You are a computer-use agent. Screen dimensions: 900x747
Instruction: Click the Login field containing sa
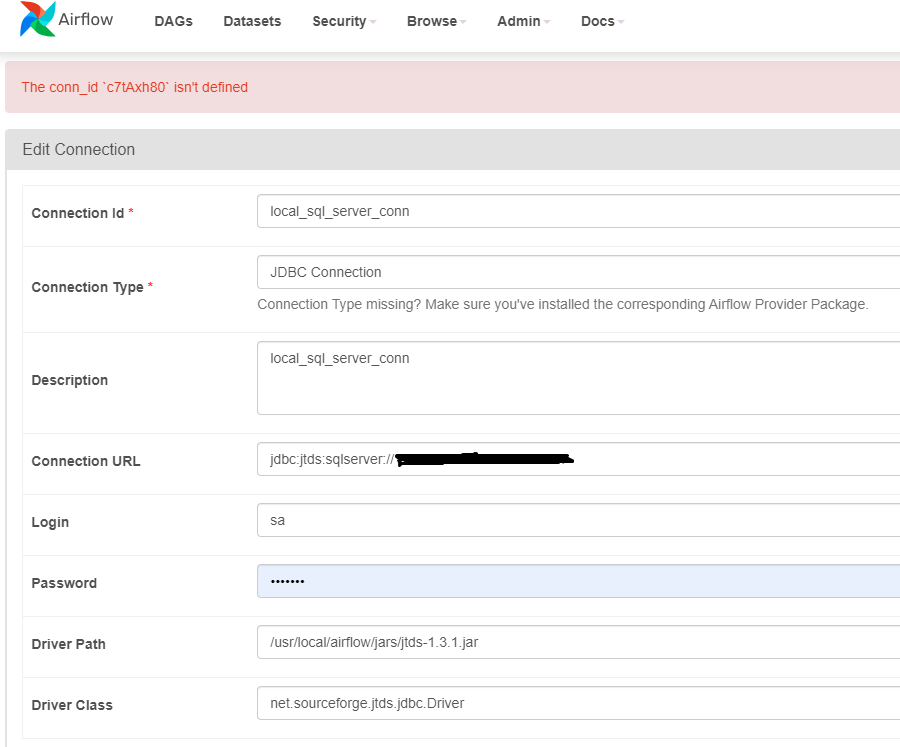(578, 521)
